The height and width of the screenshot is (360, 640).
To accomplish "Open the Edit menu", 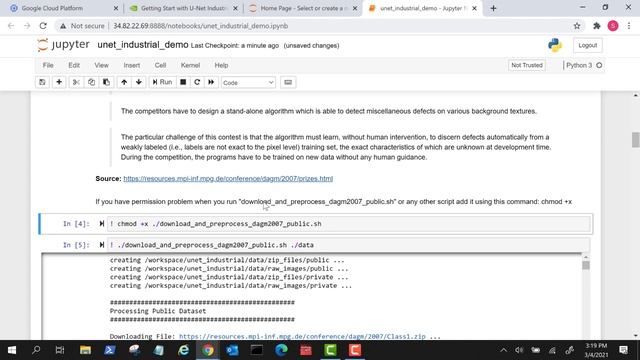I will [x=74, y=65].
